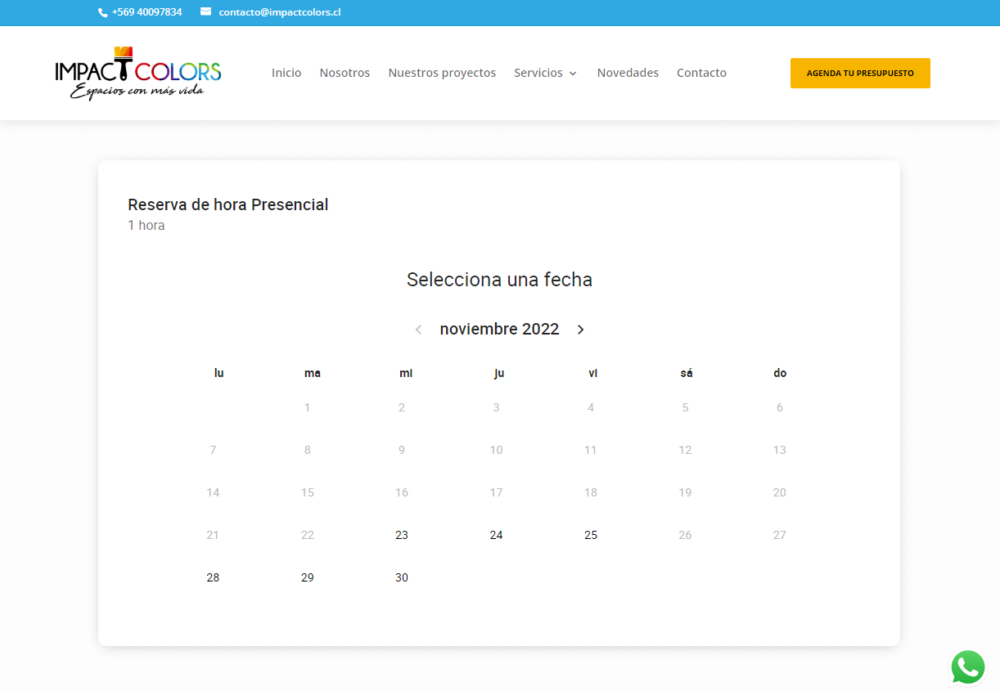Click the phone icon in top bar
Image resolution: width=1000 pixels, height=696 pixels.
(x=103, y=13)
